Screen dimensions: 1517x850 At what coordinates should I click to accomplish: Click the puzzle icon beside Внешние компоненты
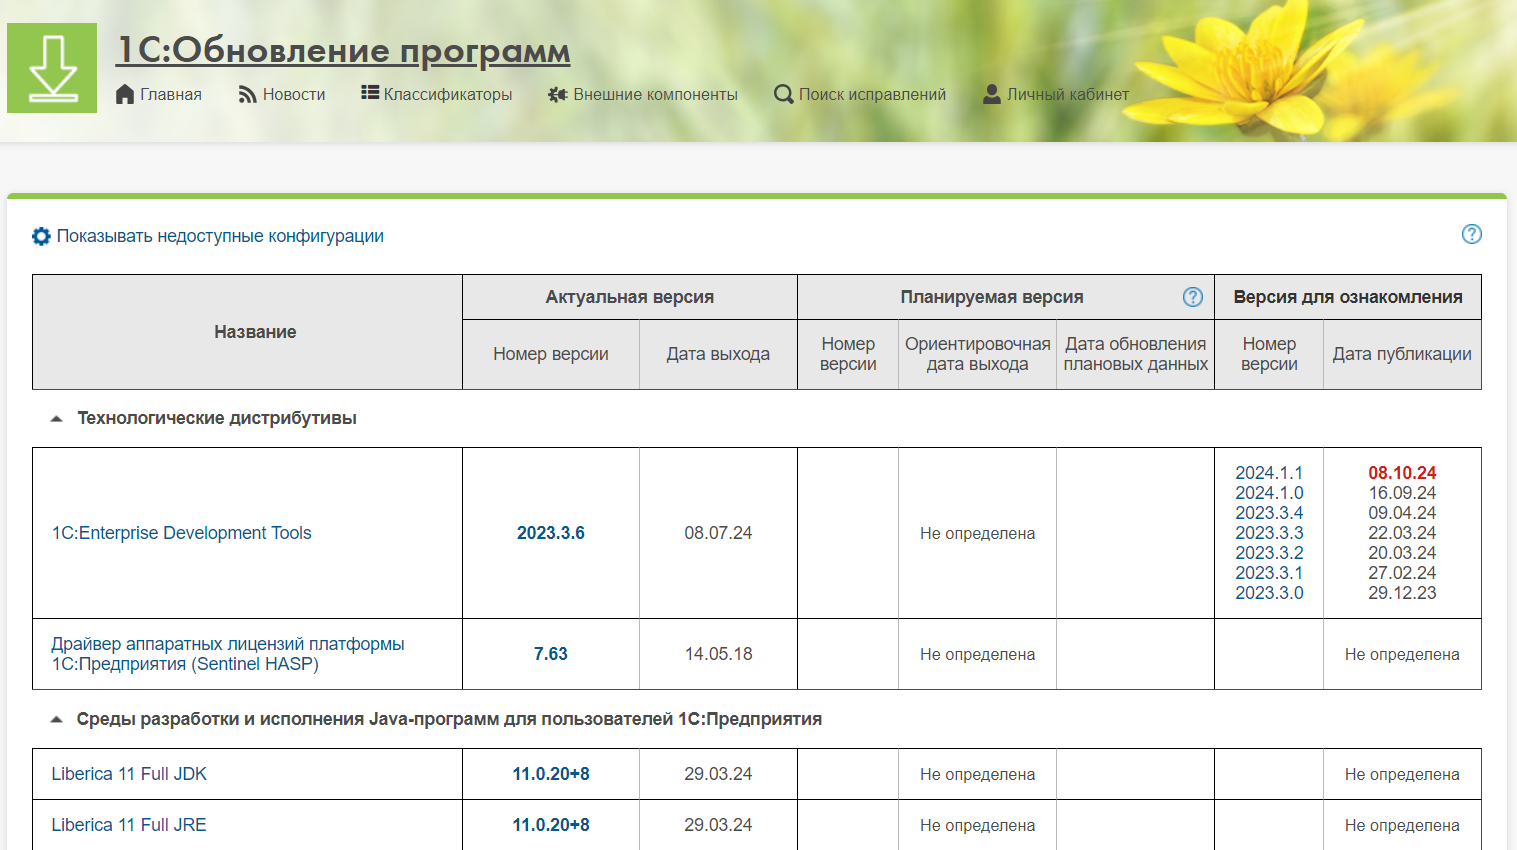coord(558,94)
